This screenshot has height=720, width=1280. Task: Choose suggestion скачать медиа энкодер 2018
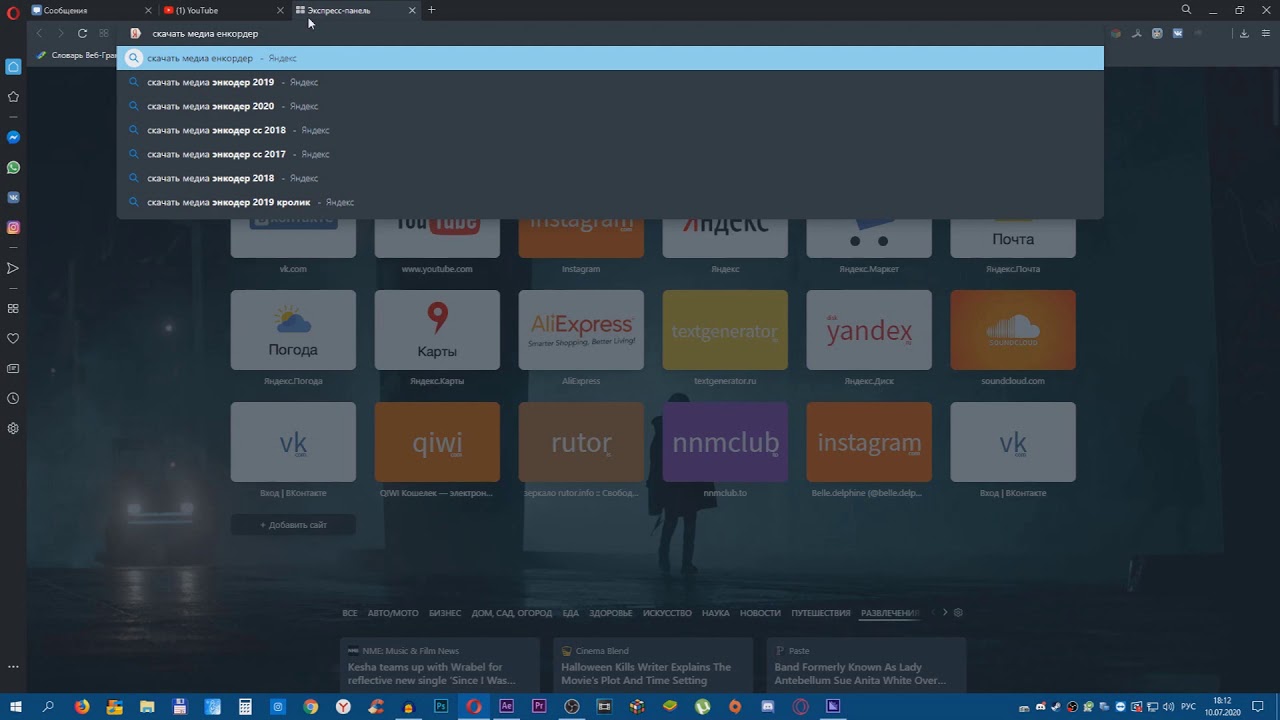click(x=610, y=178)
